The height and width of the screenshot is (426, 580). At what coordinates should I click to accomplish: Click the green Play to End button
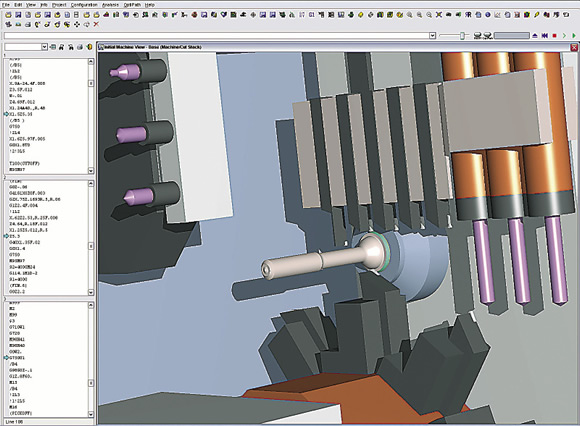(x=574, y=36)
